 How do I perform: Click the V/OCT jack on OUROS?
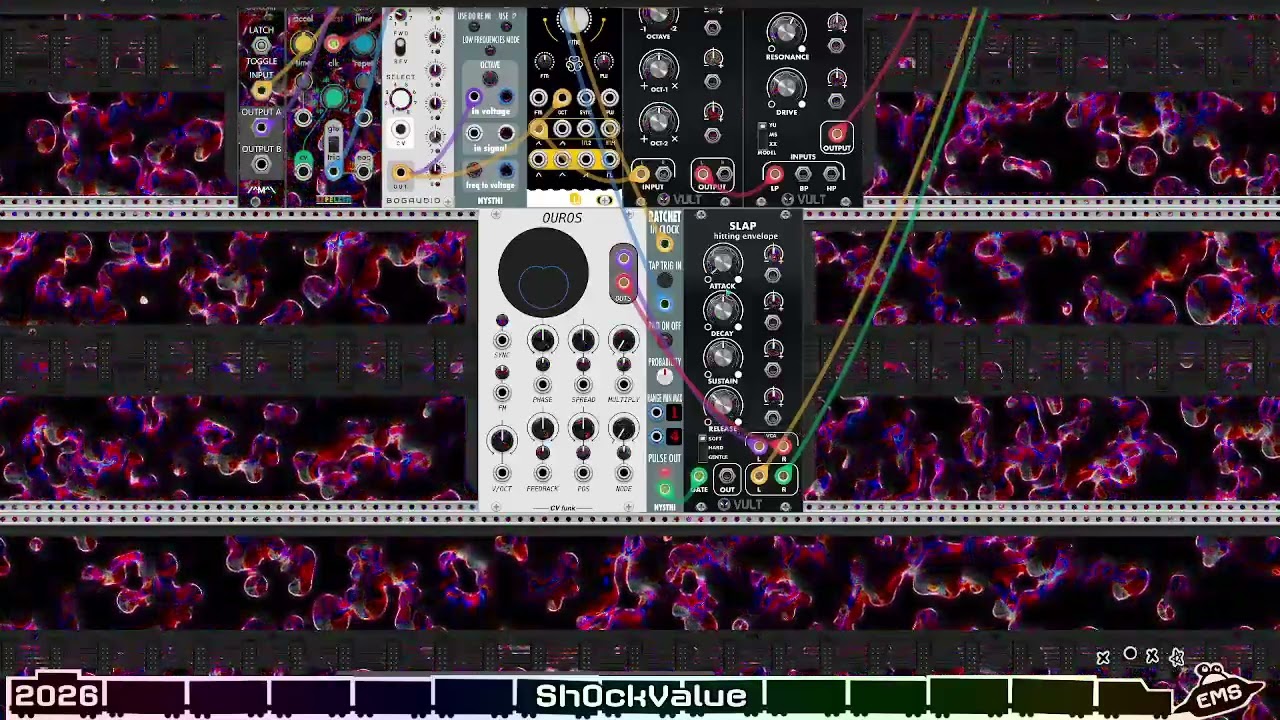502,473
